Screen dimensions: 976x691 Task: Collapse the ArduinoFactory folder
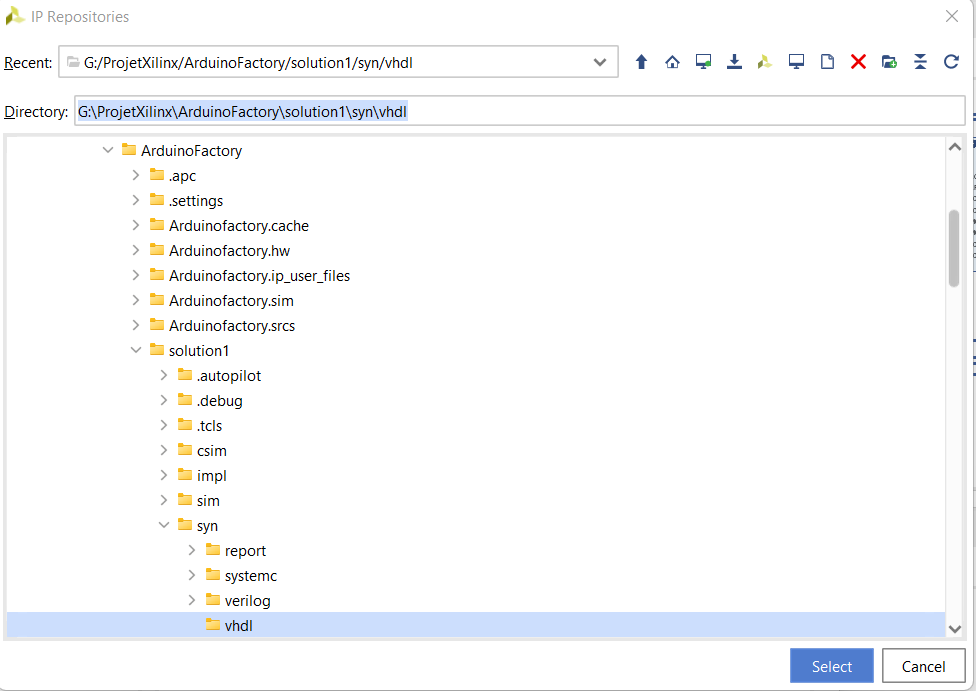click(108, 151)
